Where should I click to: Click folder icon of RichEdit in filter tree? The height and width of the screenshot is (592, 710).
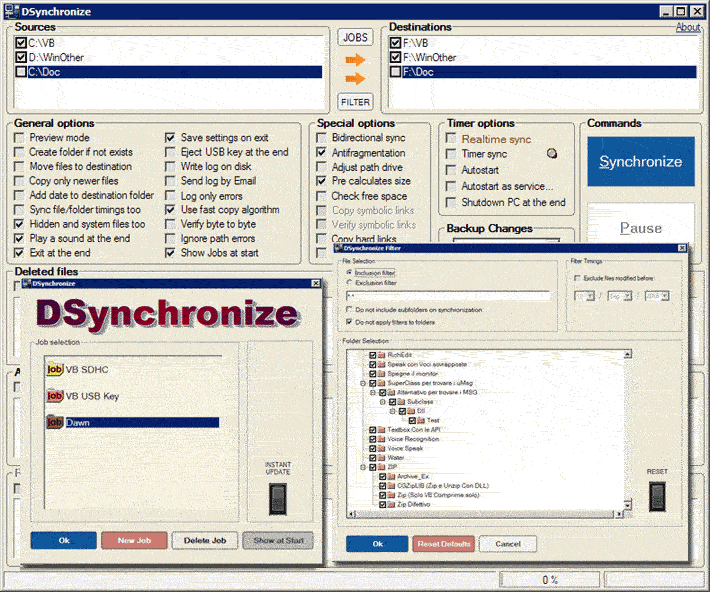coord(381,355)
